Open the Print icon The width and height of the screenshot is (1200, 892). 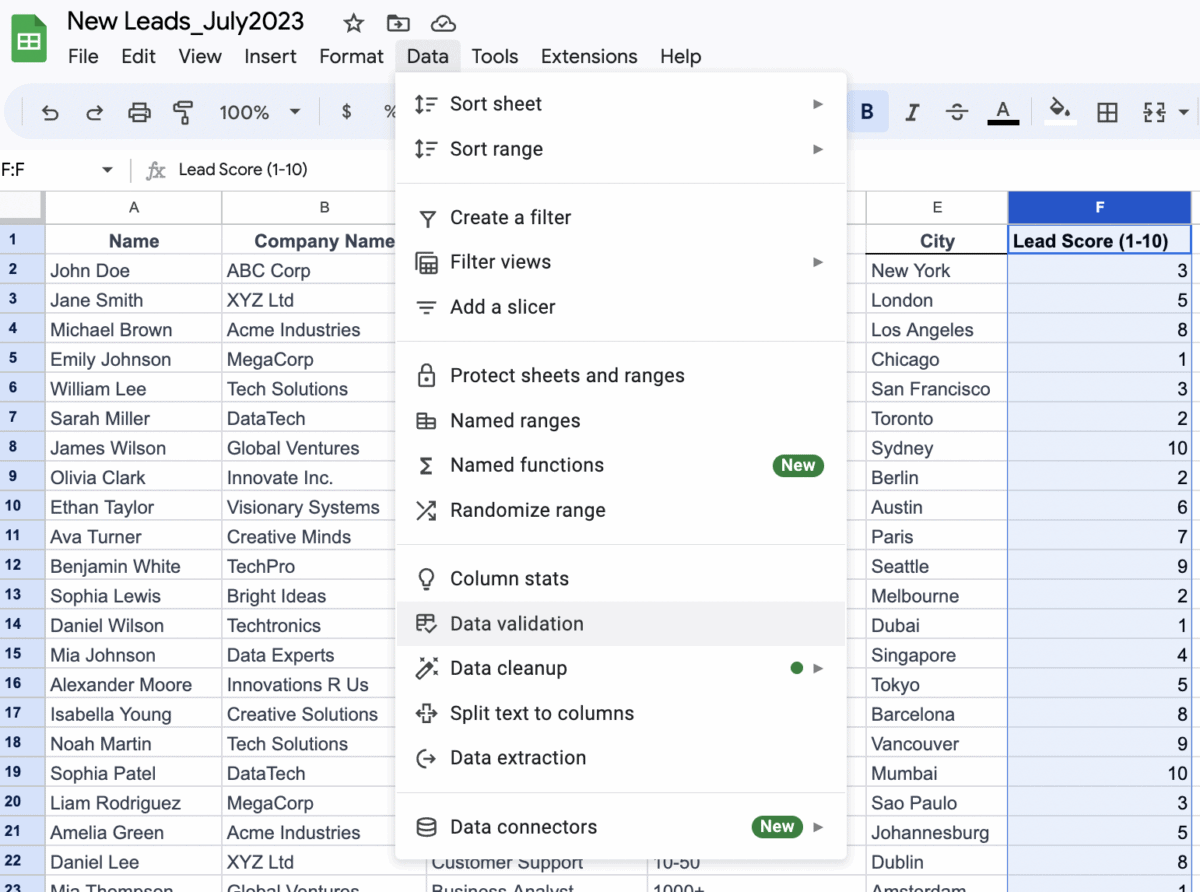click(139, 112)
